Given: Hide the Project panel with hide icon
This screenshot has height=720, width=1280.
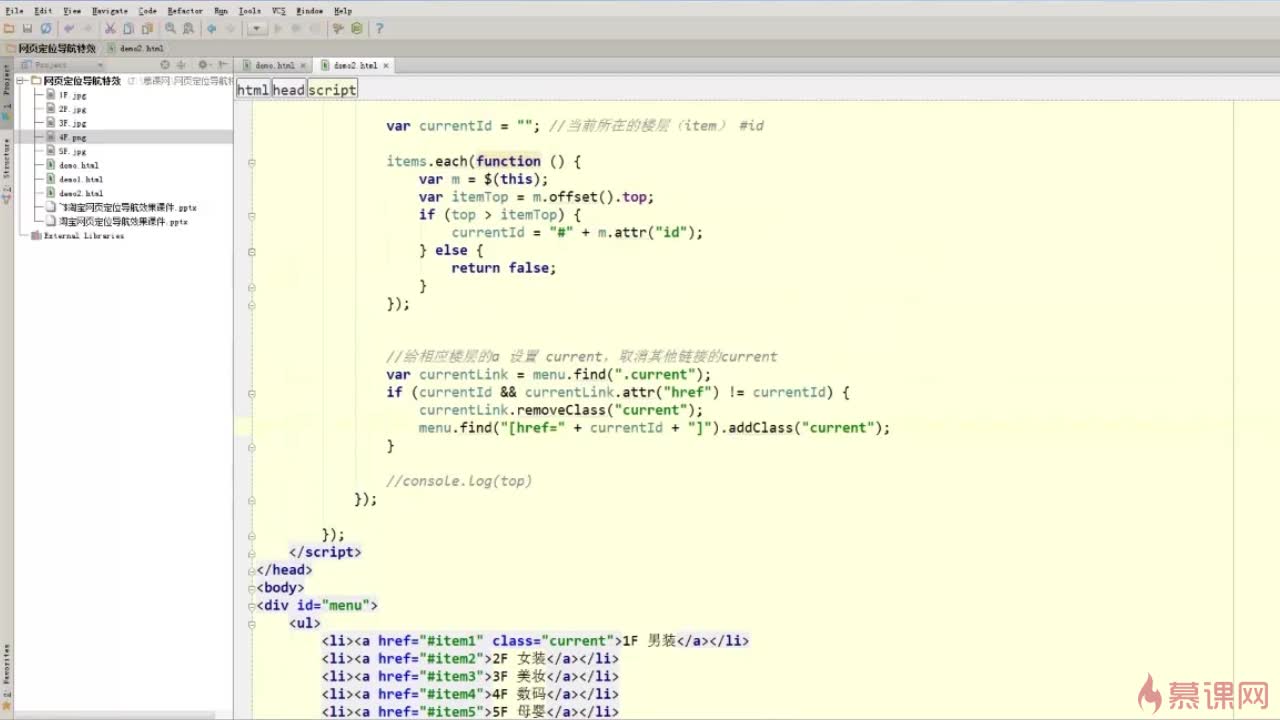Looking at the screenshot, I should [x=223, y=65].
